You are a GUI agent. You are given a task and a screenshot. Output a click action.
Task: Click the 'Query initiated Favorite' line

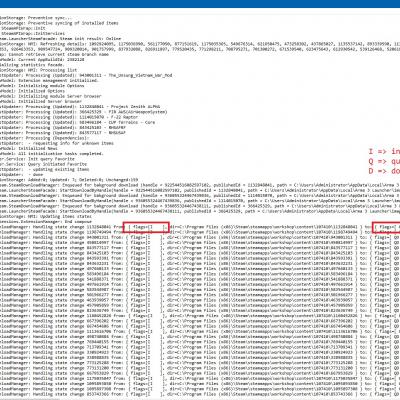pyautogui.click(x=43, y=164)
